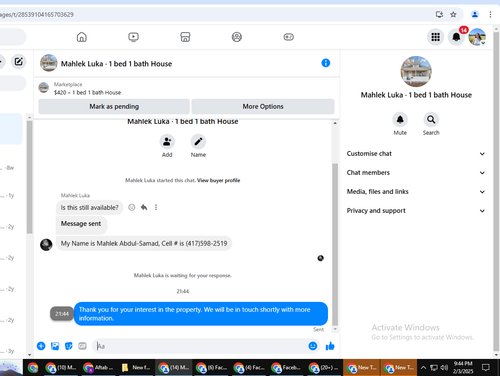Open the Facebook menu grid icon
500x376 pixels.
[435, 37]
